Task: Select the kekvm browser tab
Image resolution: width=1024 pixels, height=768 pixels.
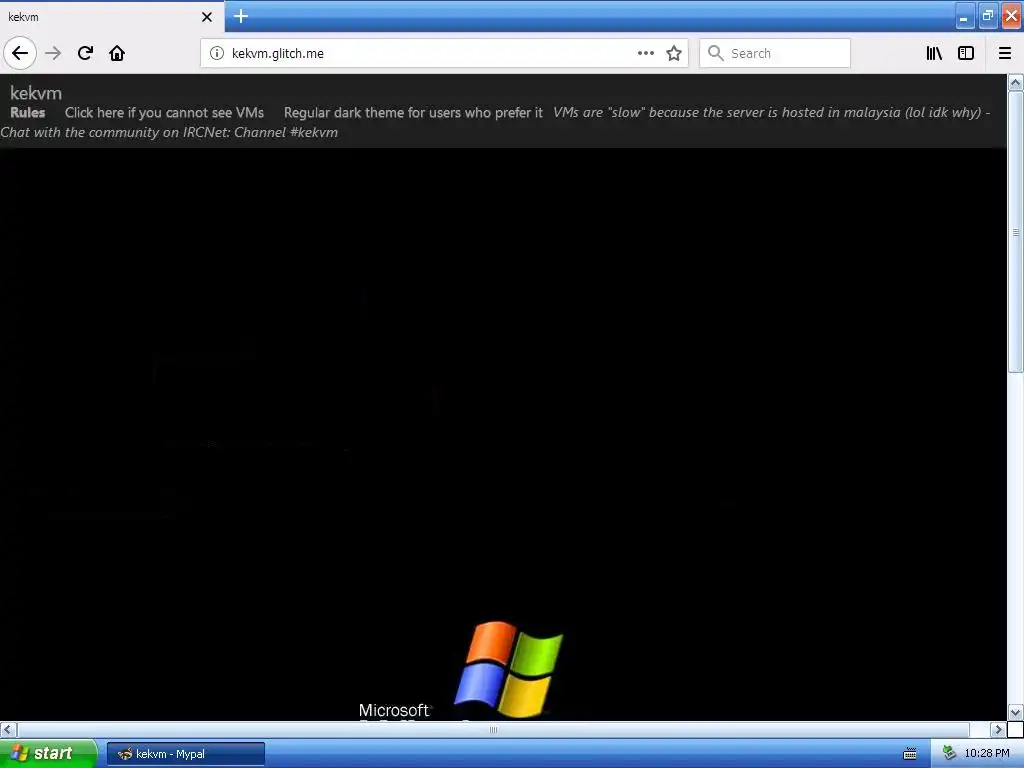Action: point(112,16)
